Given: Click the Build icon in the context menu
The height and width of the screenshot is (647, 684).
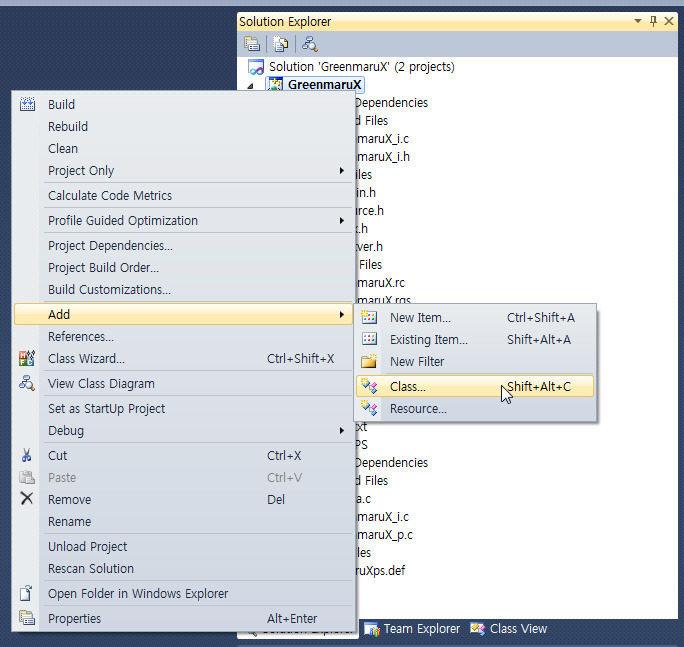Looking at the screenshot, I should click(27, 104).
